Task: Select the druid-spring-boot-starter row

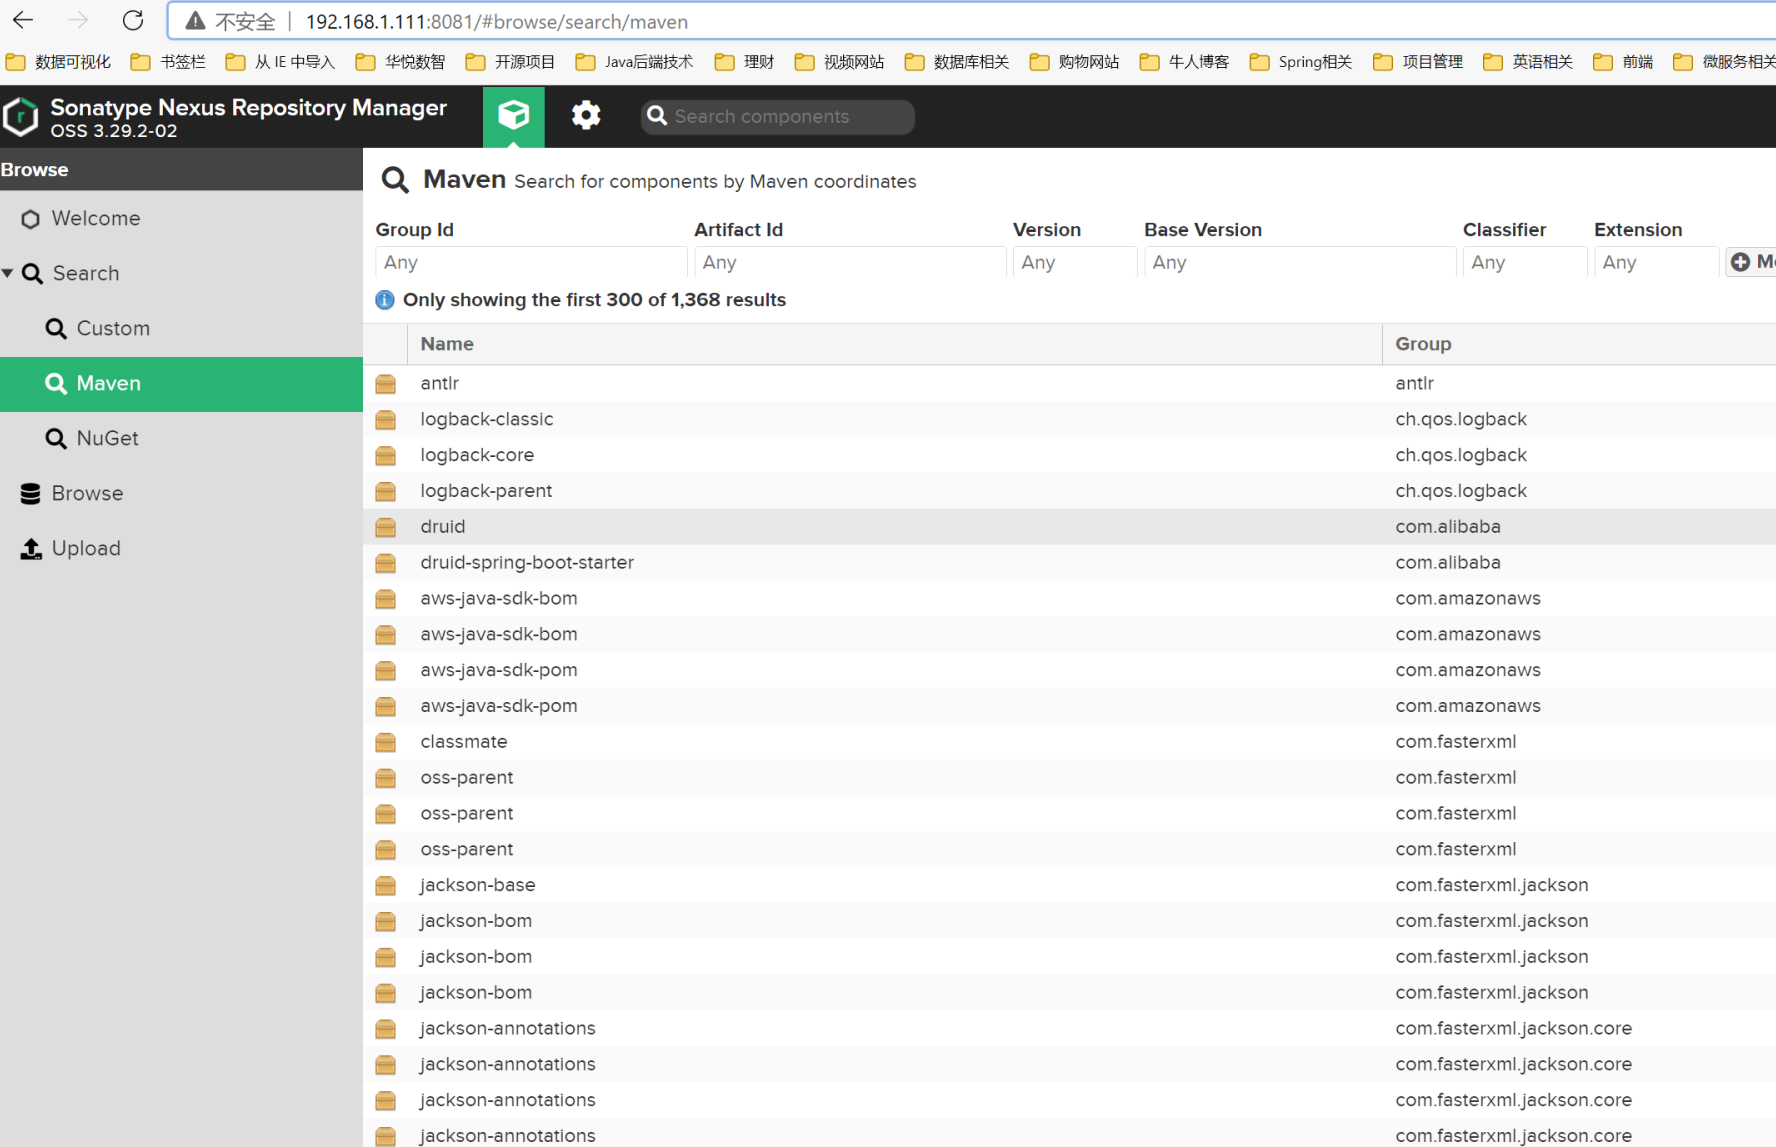Action: point(1070,563)
